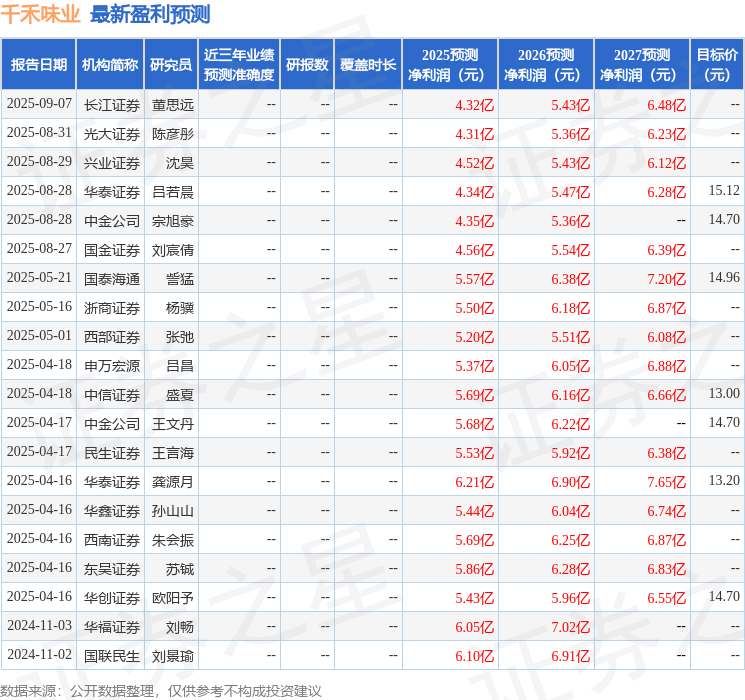Select the 2026预测净利润 column header
745x700 pixels.
pos(546,65)
